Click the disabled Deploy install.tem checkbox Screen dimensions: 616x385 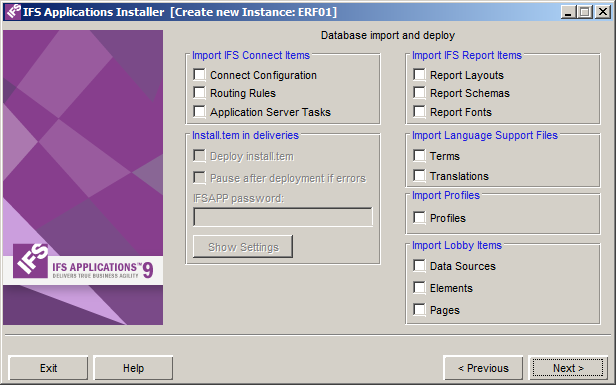200,156
